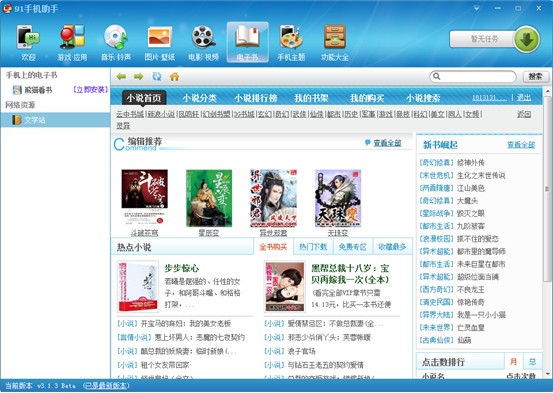The image size is (553, 393).
Task: Open 租个女友带回家 novel link
Action: pyautogui.click(x=165, y=365)
